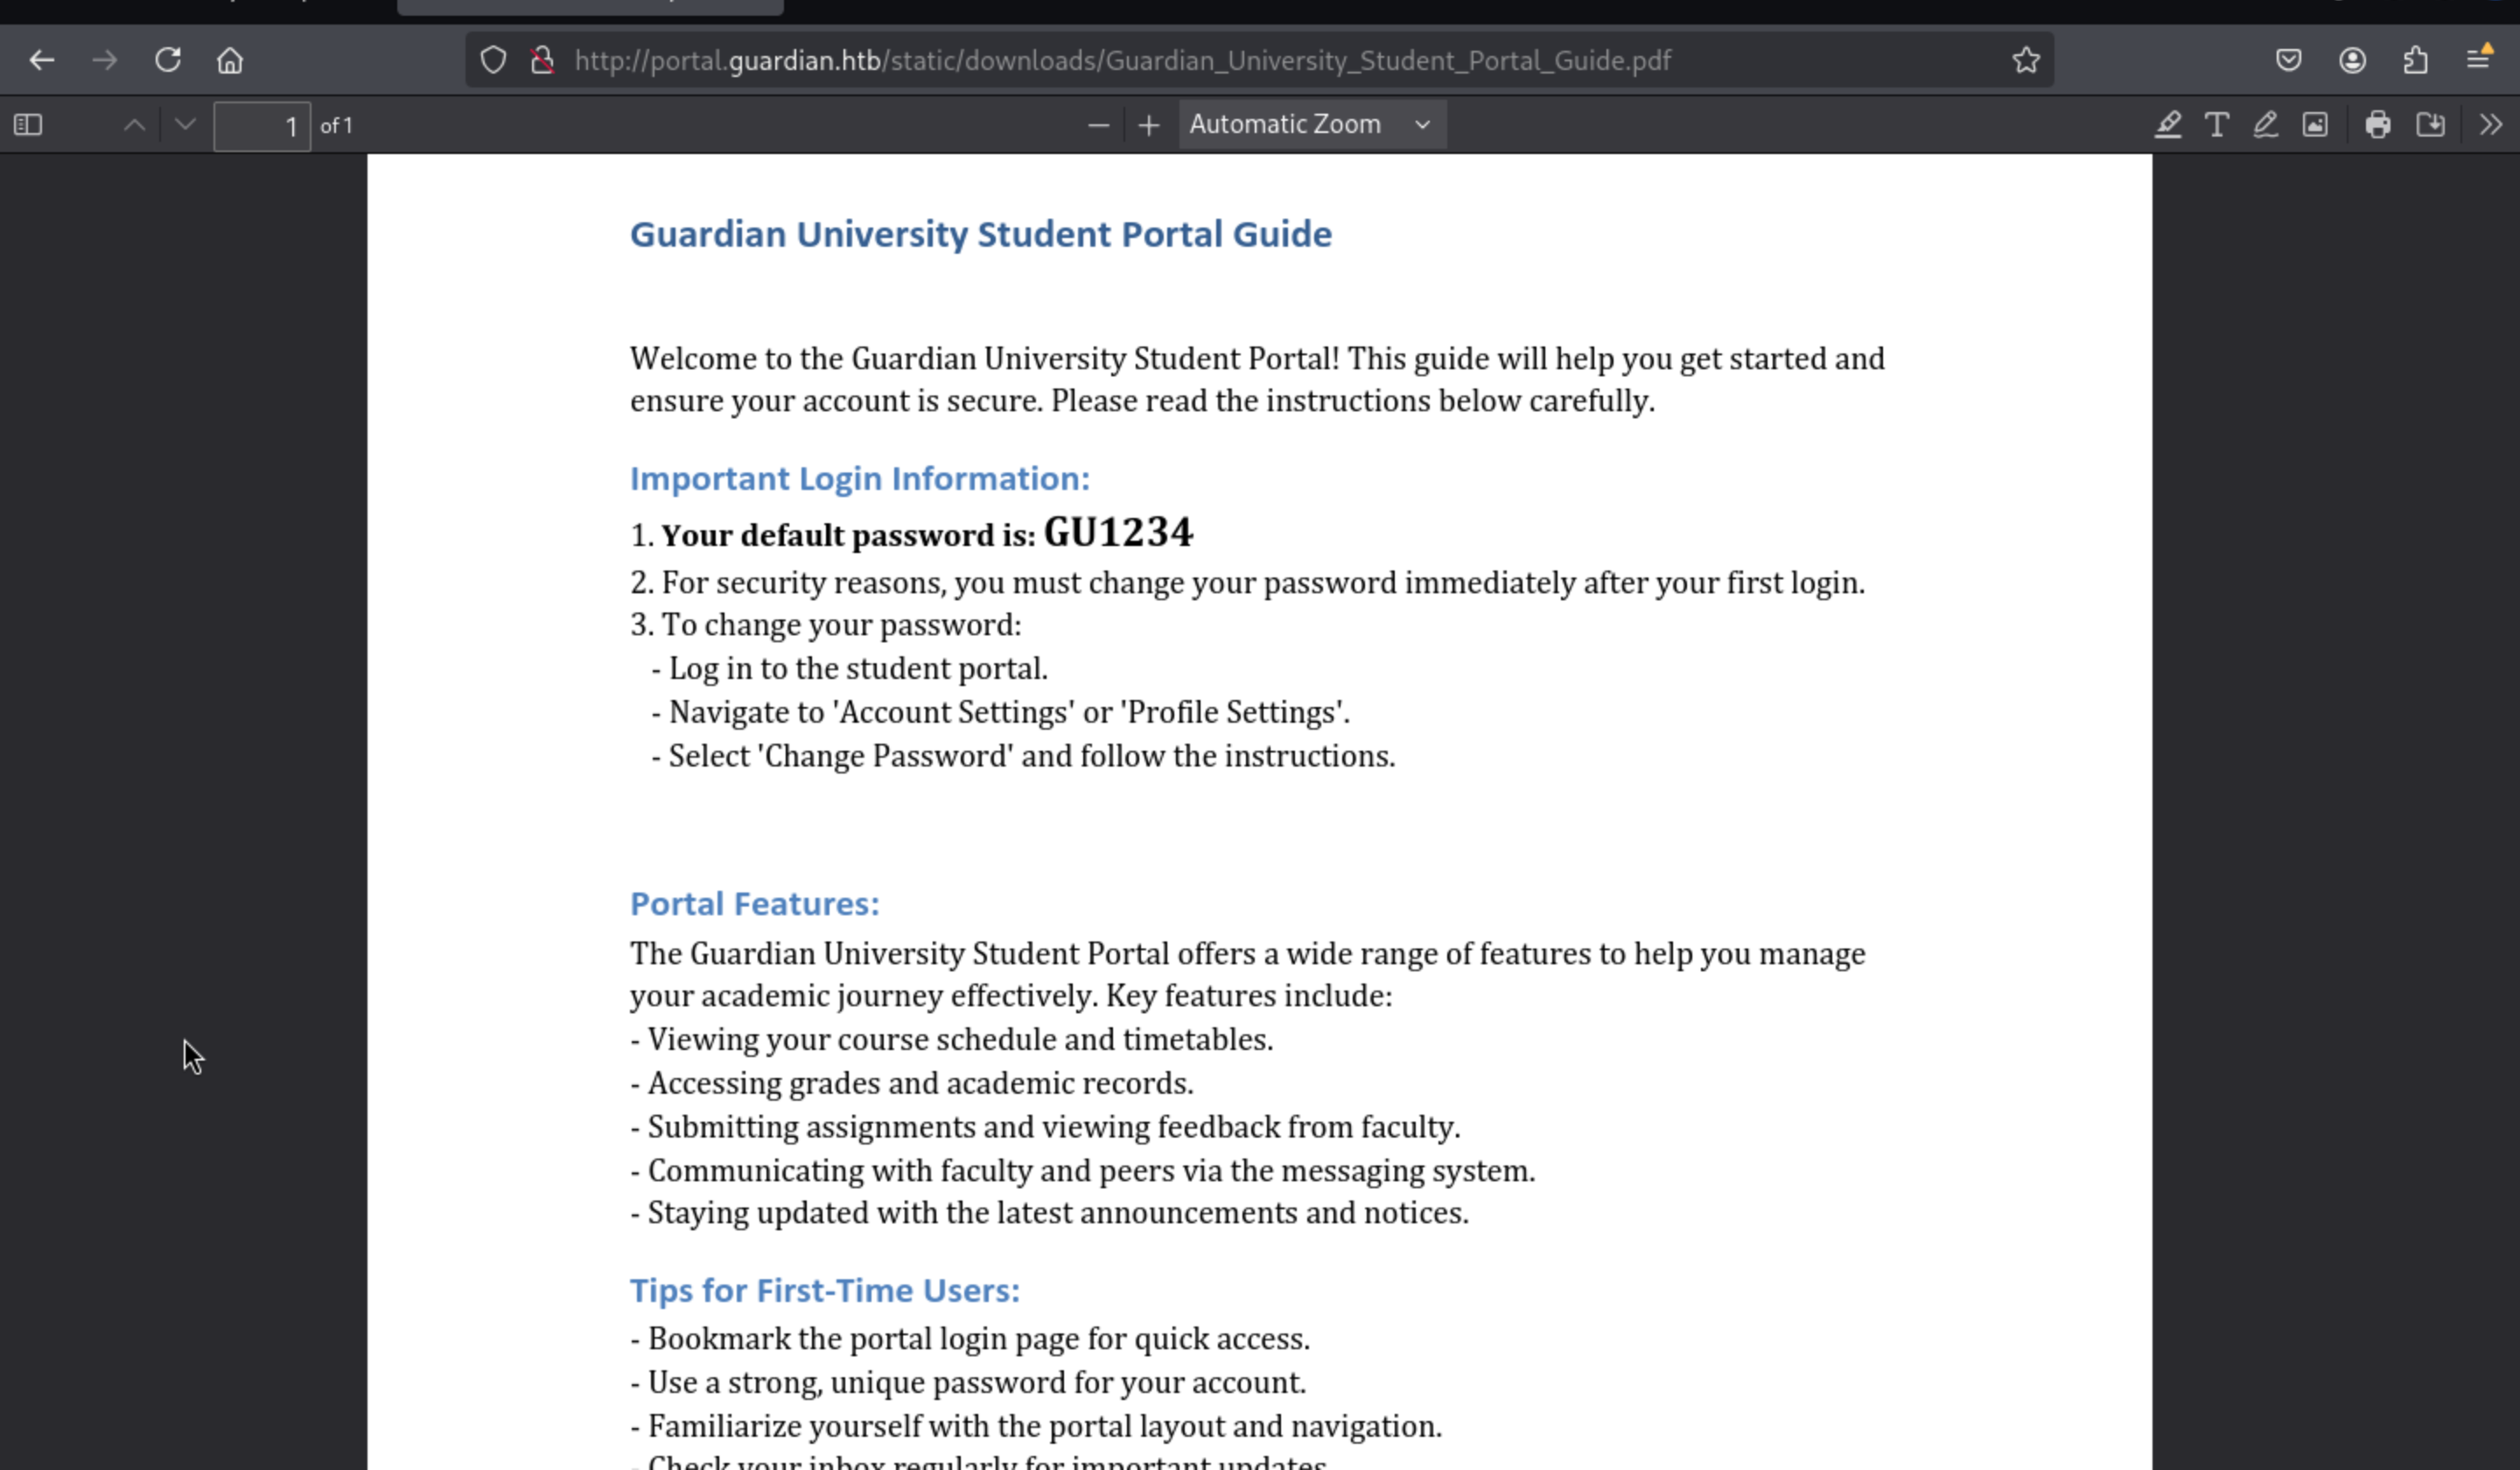Go to the next PDF page
The width and height of the screenshot is (2520, 1470).
click(185, 125)
